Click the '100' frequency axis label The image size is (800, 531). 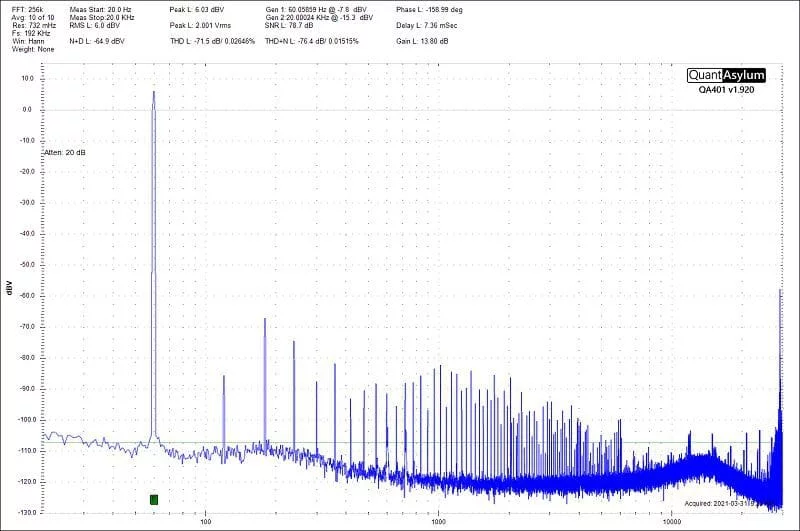(206, 522)
